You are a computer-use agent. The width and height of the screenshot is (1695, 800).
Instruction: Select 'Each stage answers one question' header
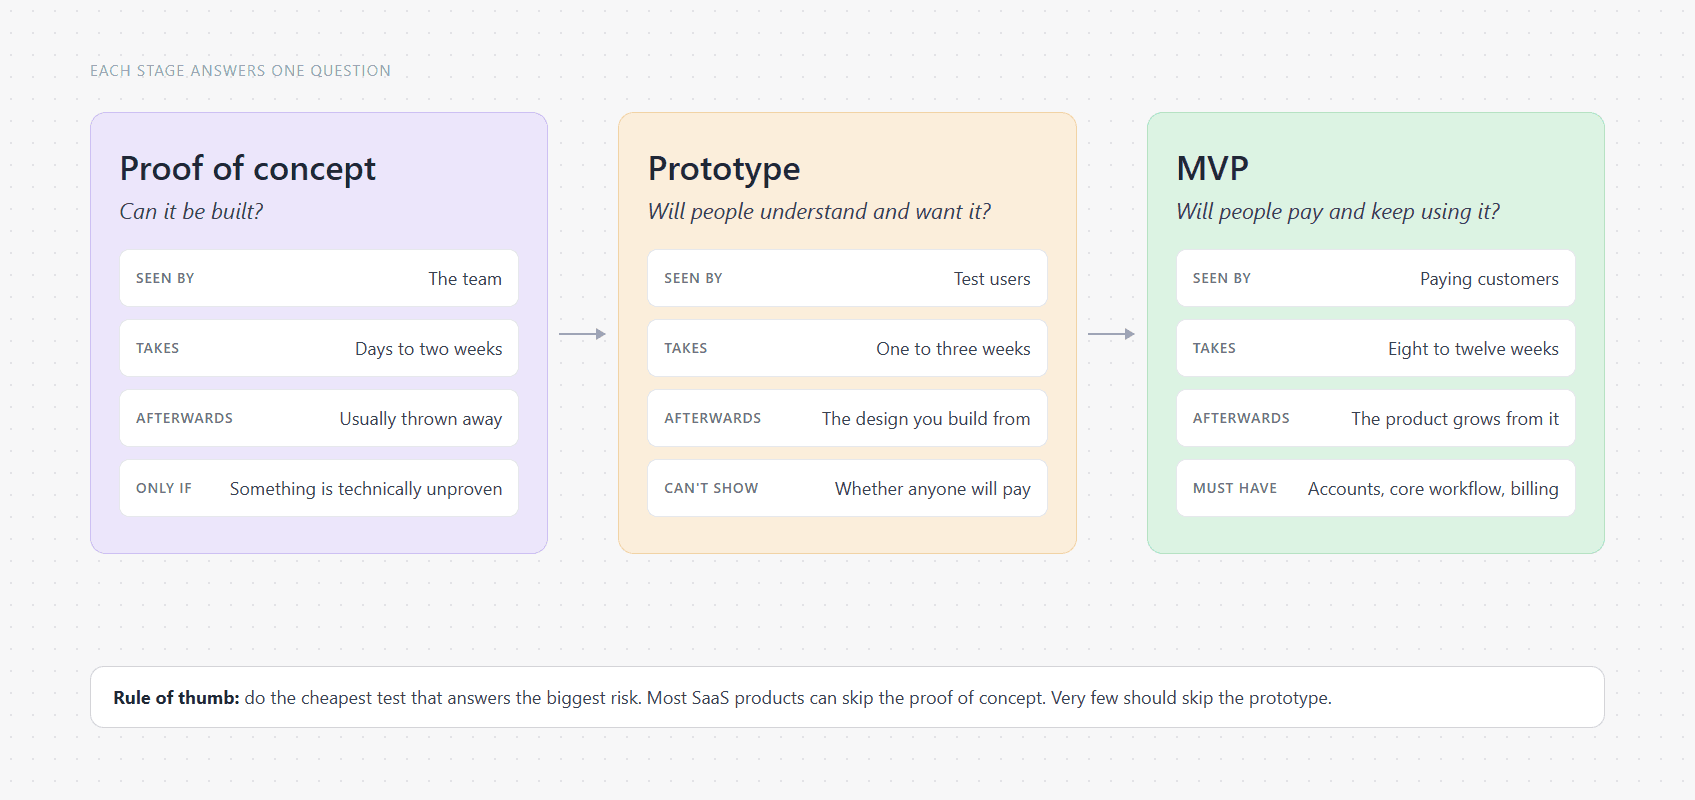coord(240,71)
